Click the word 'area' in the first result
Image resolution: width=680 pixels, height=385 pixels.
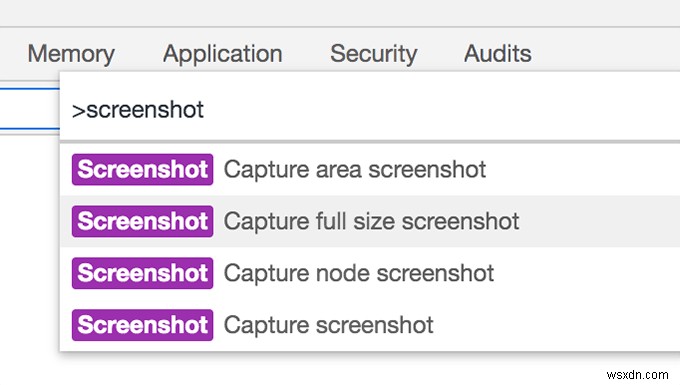338,170
